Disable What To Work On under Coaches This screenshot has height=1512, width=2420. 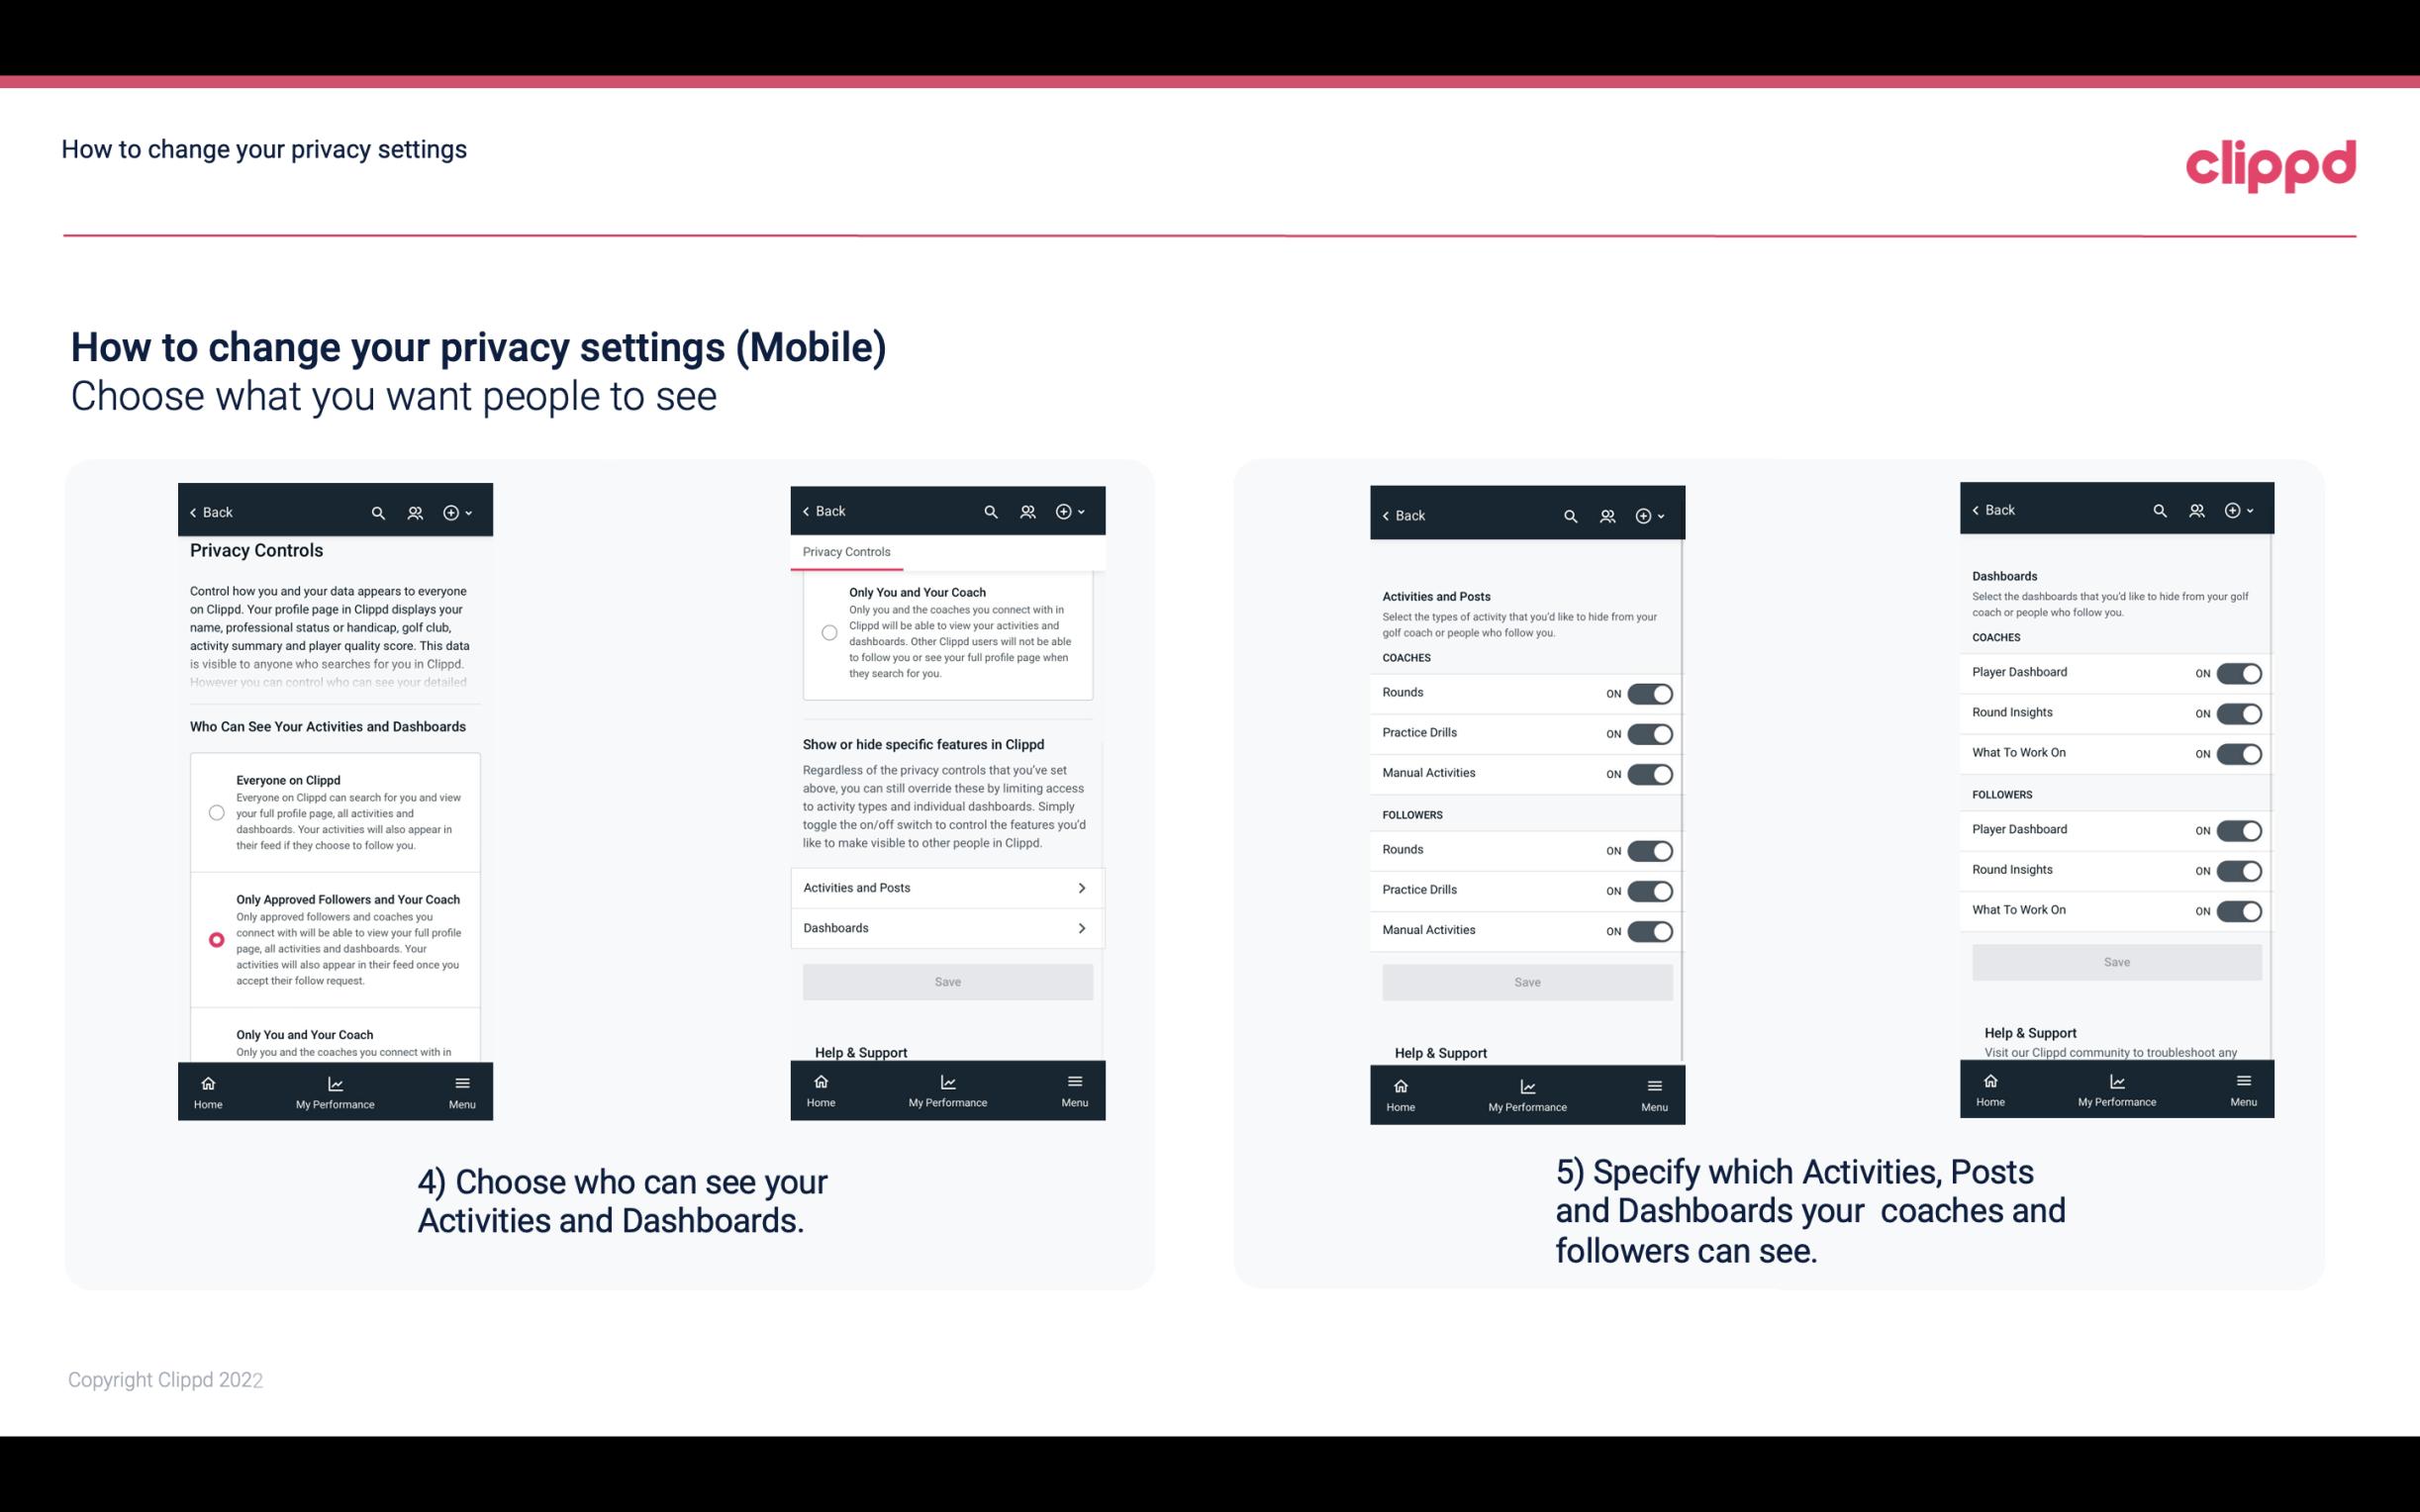[x=2239, y=751]
